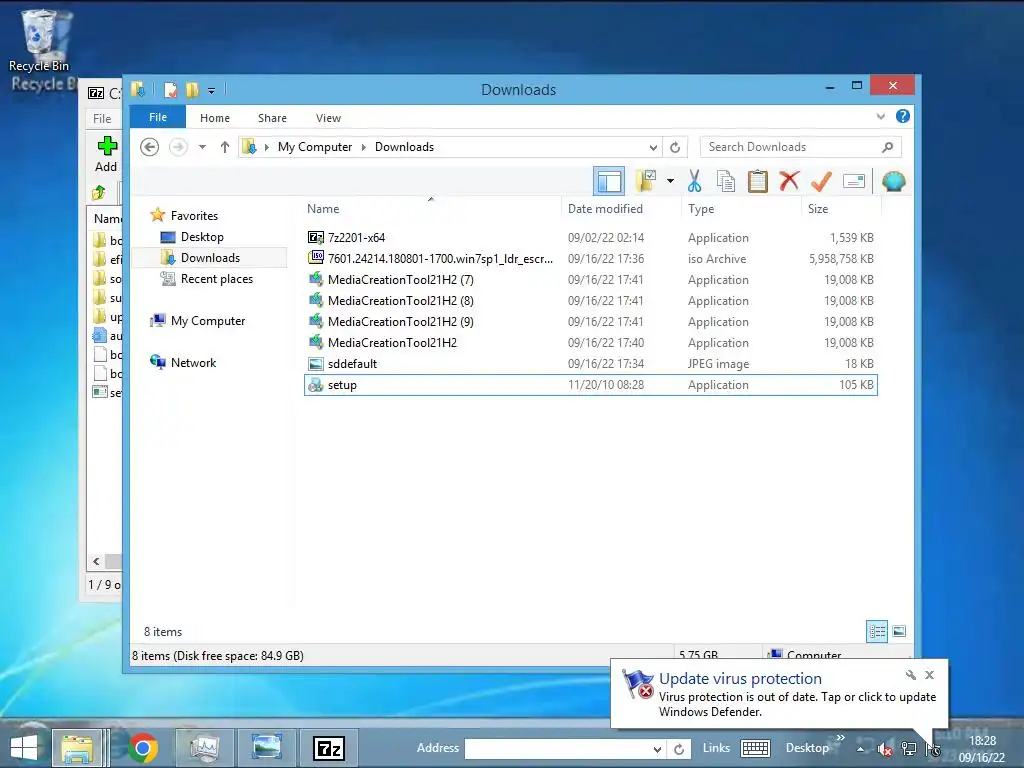Click the New folder icon in title bar
Screen dimensions: 1024x768
tap(192, 90)
